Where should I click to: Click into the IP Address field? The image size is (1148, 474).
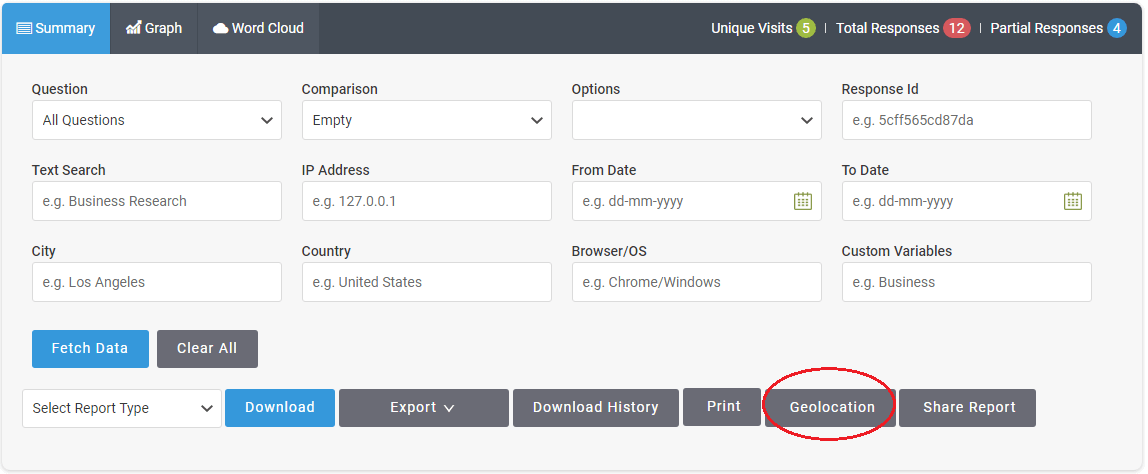click(427, 201)
